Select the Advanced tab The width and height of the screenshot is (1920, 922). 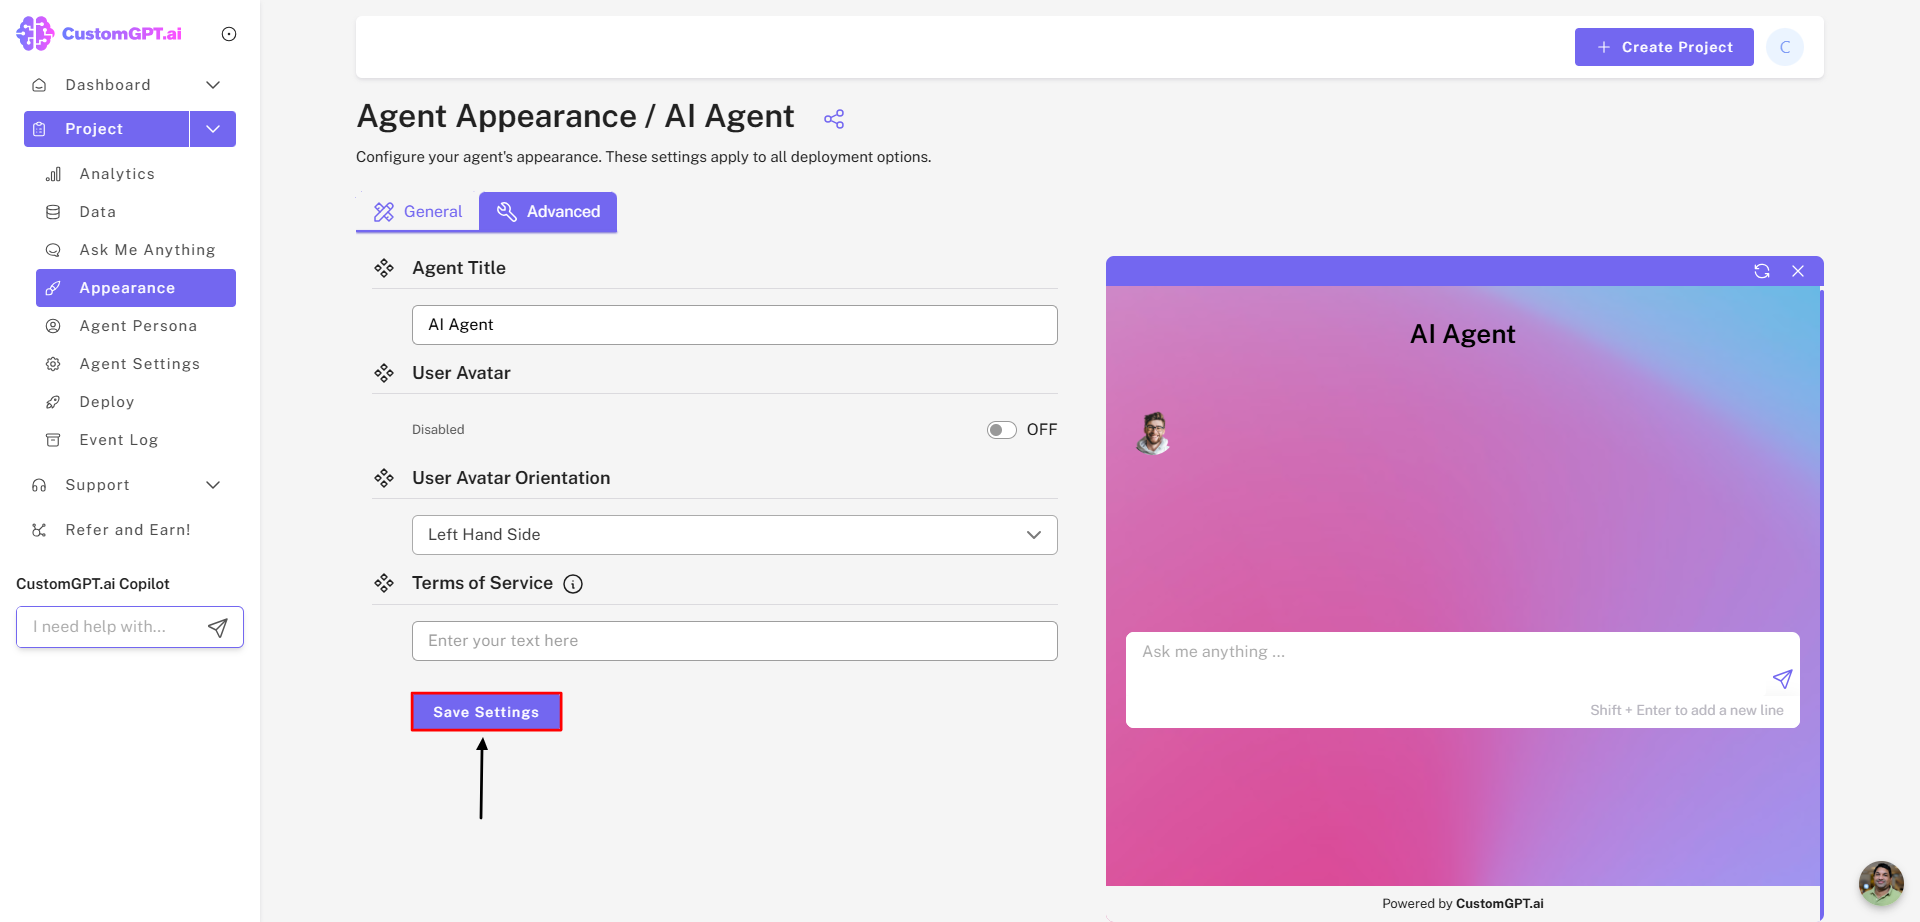[x=548, y=212]
